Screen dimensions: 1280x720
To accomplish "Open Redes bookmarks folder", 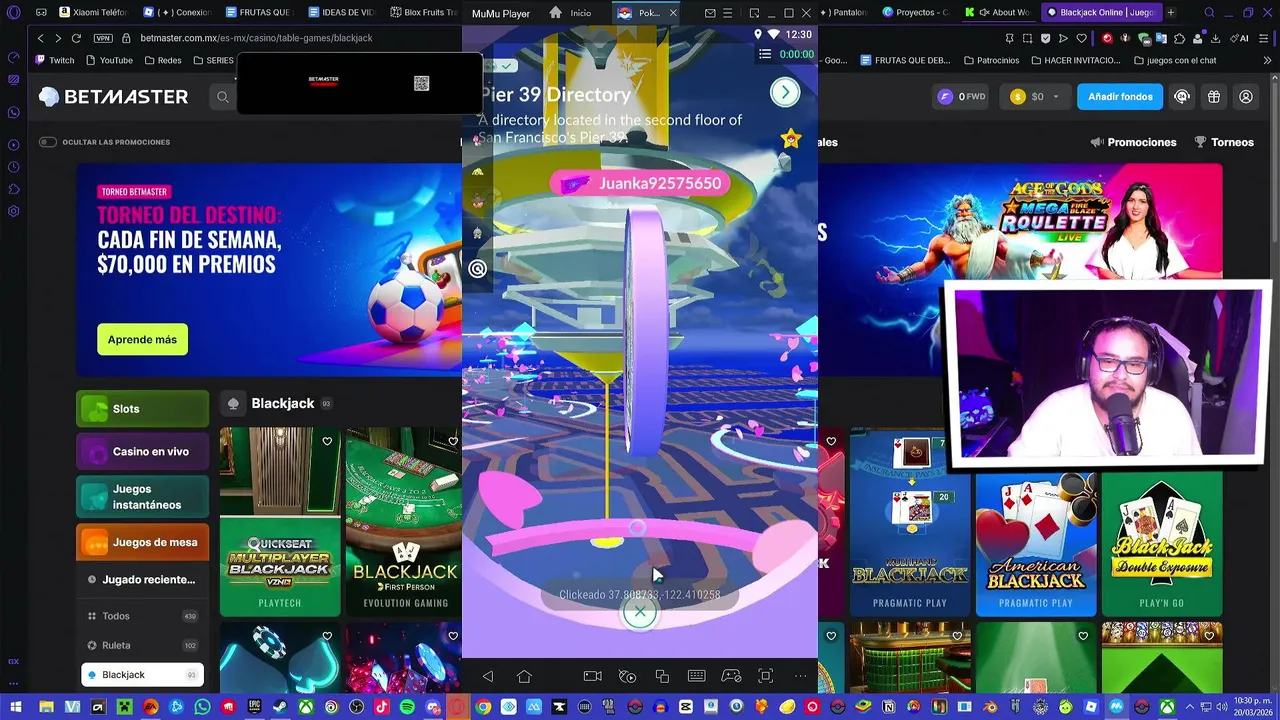I will coord(163,60).
